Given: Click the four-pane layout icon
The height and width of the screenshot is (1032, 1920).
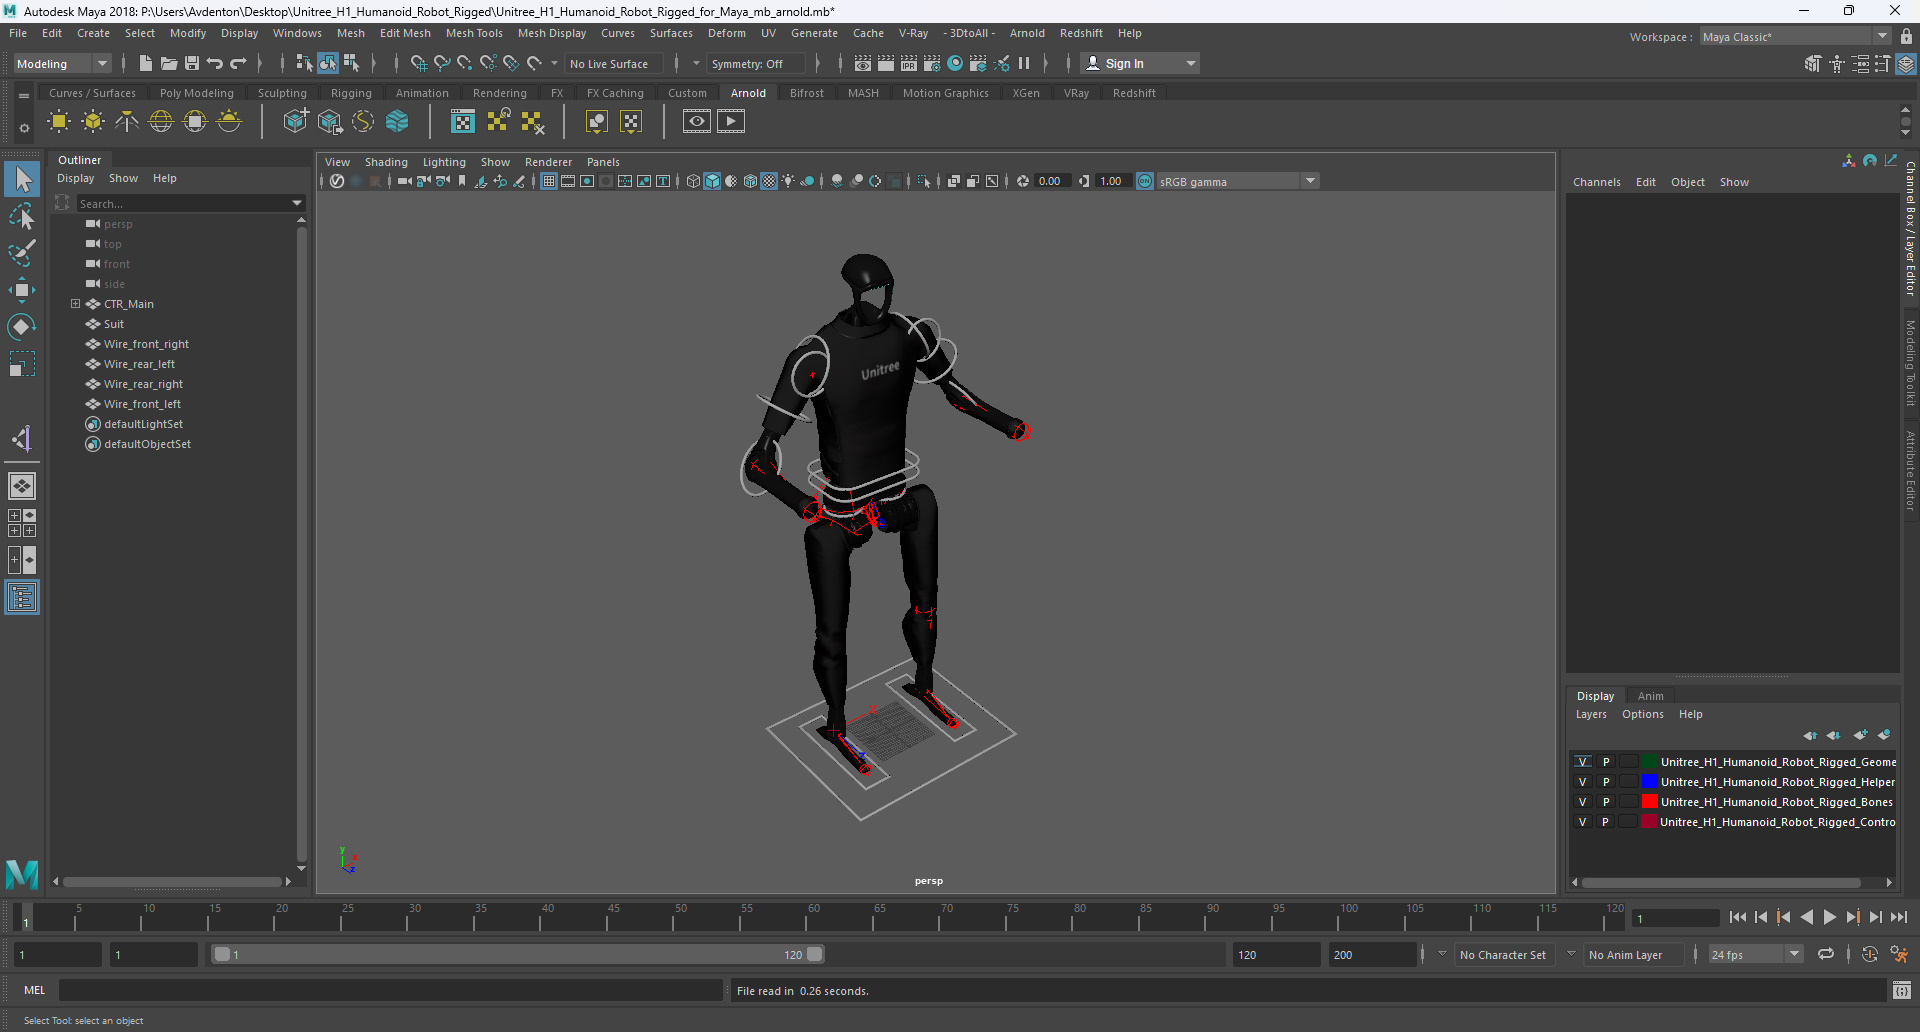Looking at the screenshot, I should [x=22, y=523].
